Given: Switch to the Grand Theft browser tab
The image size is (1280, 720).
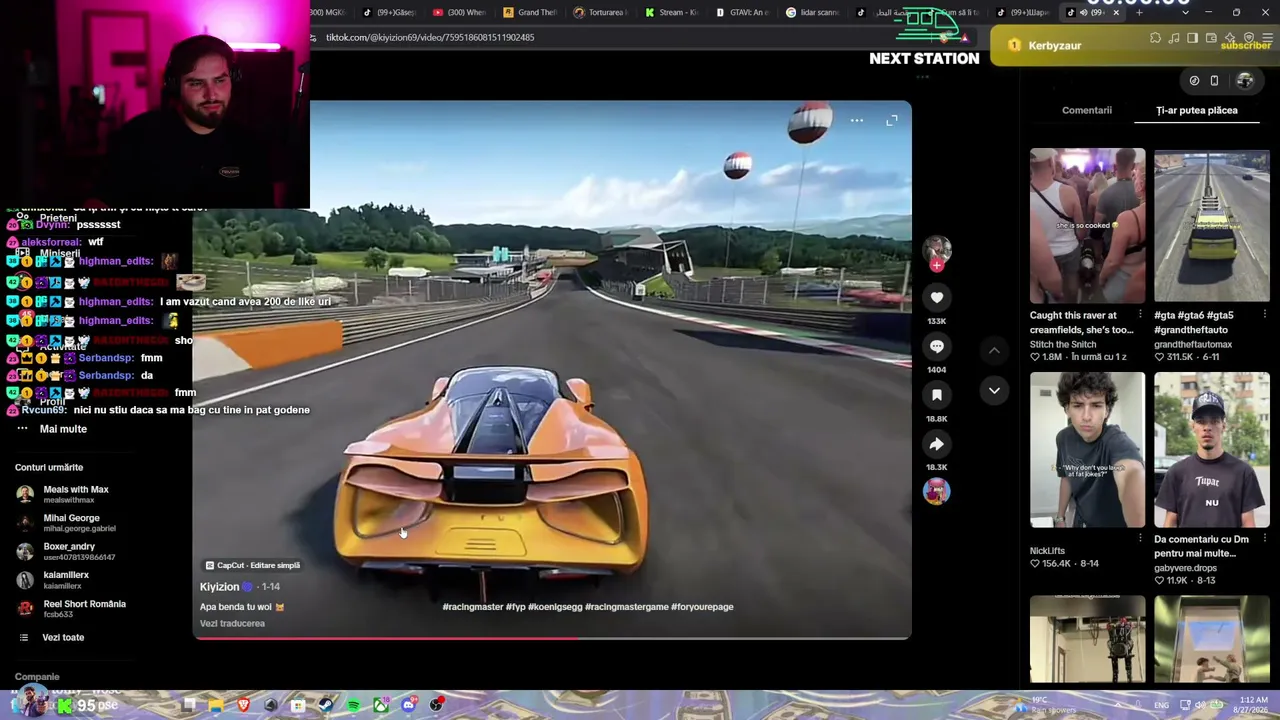Looking at the screenshot, I should coord(530,13).
